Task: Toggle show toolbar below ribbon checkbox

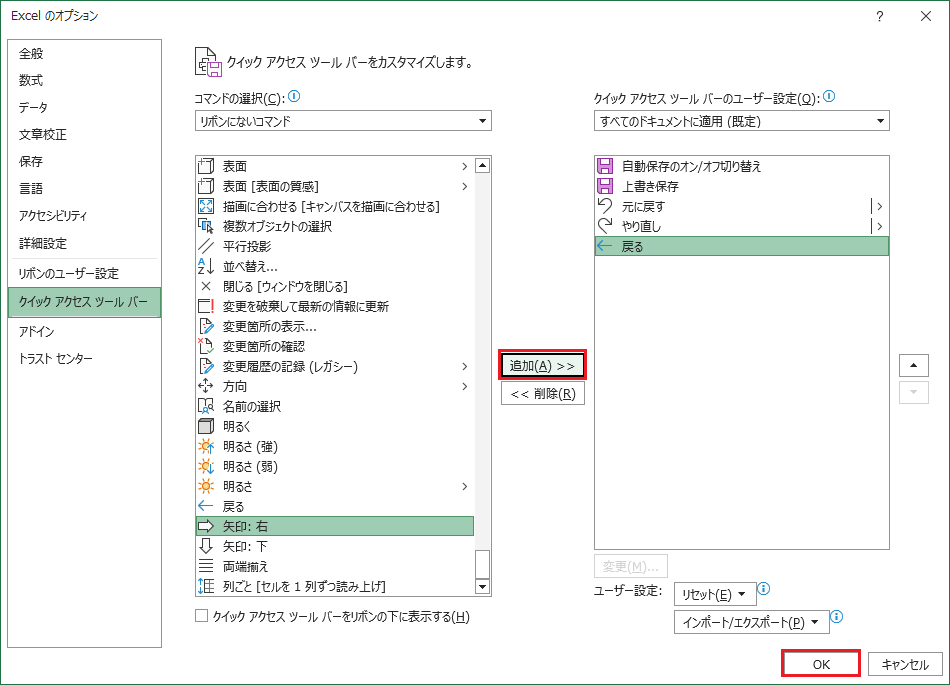Action: coord(202,617)
